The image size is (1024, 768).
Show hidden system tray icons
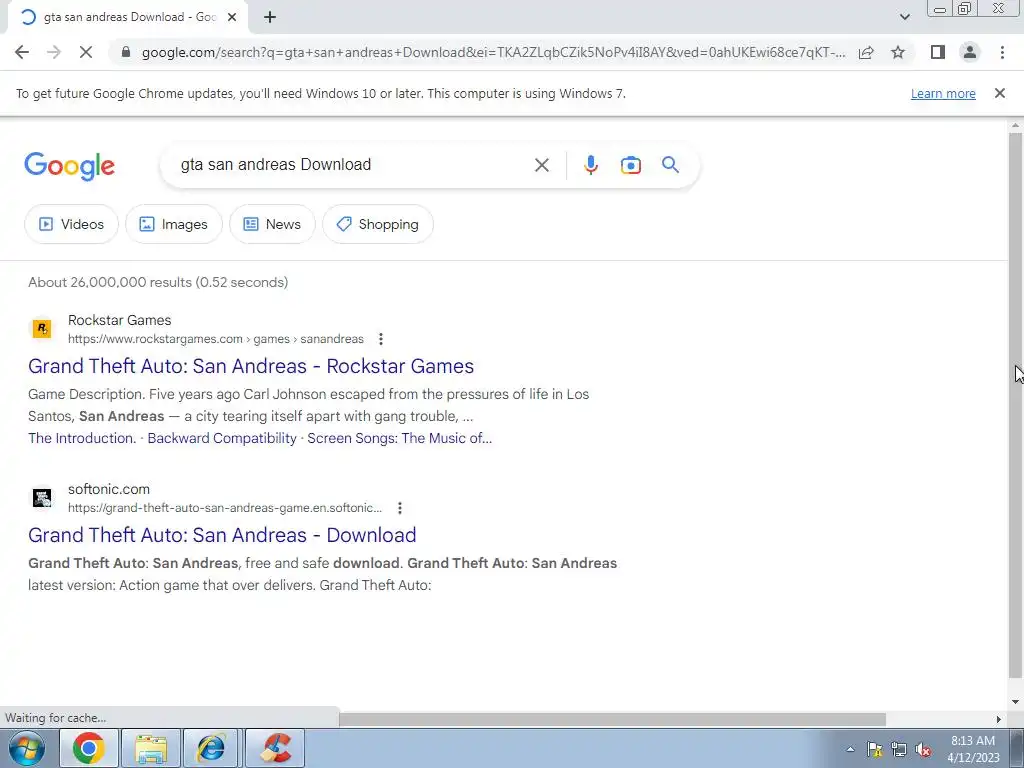[x=850, y=749]
